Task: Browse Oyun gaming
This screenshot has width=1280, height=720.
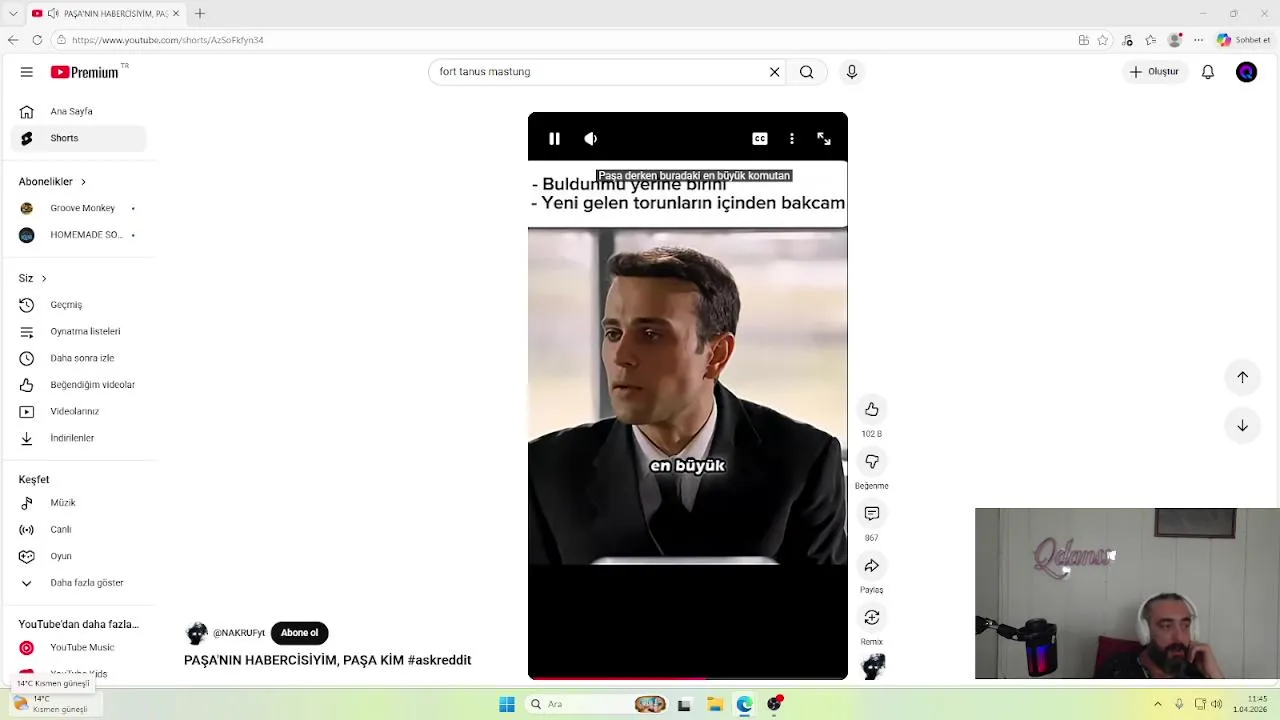Action: [78, 556]
